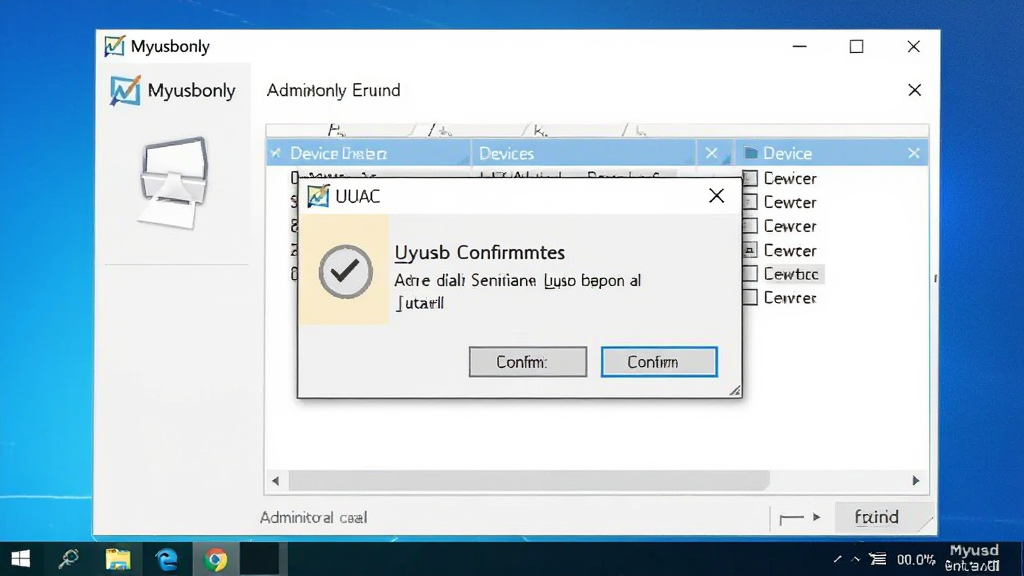Click the Myusbonly icon in the title bar
This screenshot has width=1024, height=576.
(x=115, y=46)
